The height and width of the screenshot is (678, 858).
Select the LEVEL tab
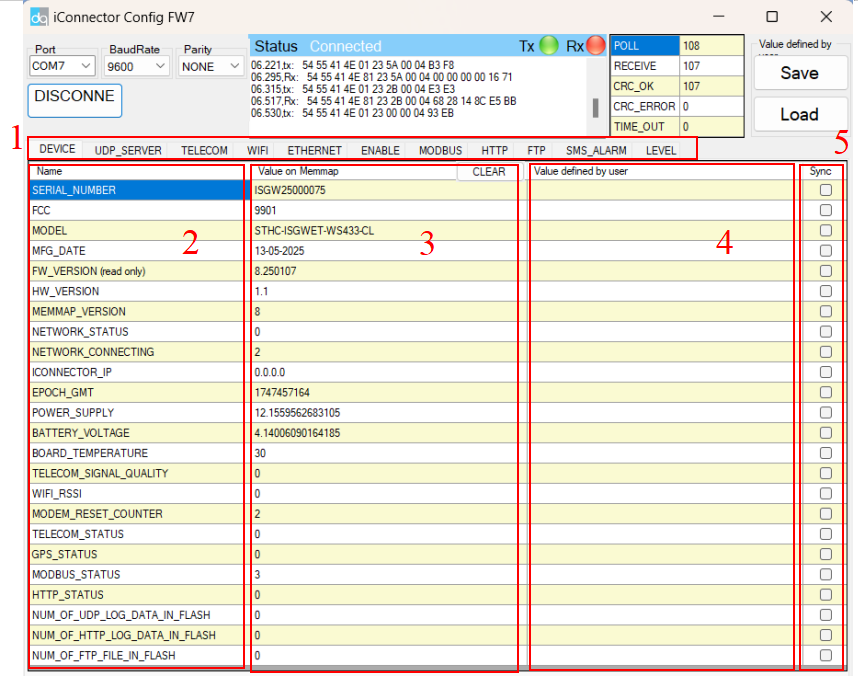click(x=661, y=151)
